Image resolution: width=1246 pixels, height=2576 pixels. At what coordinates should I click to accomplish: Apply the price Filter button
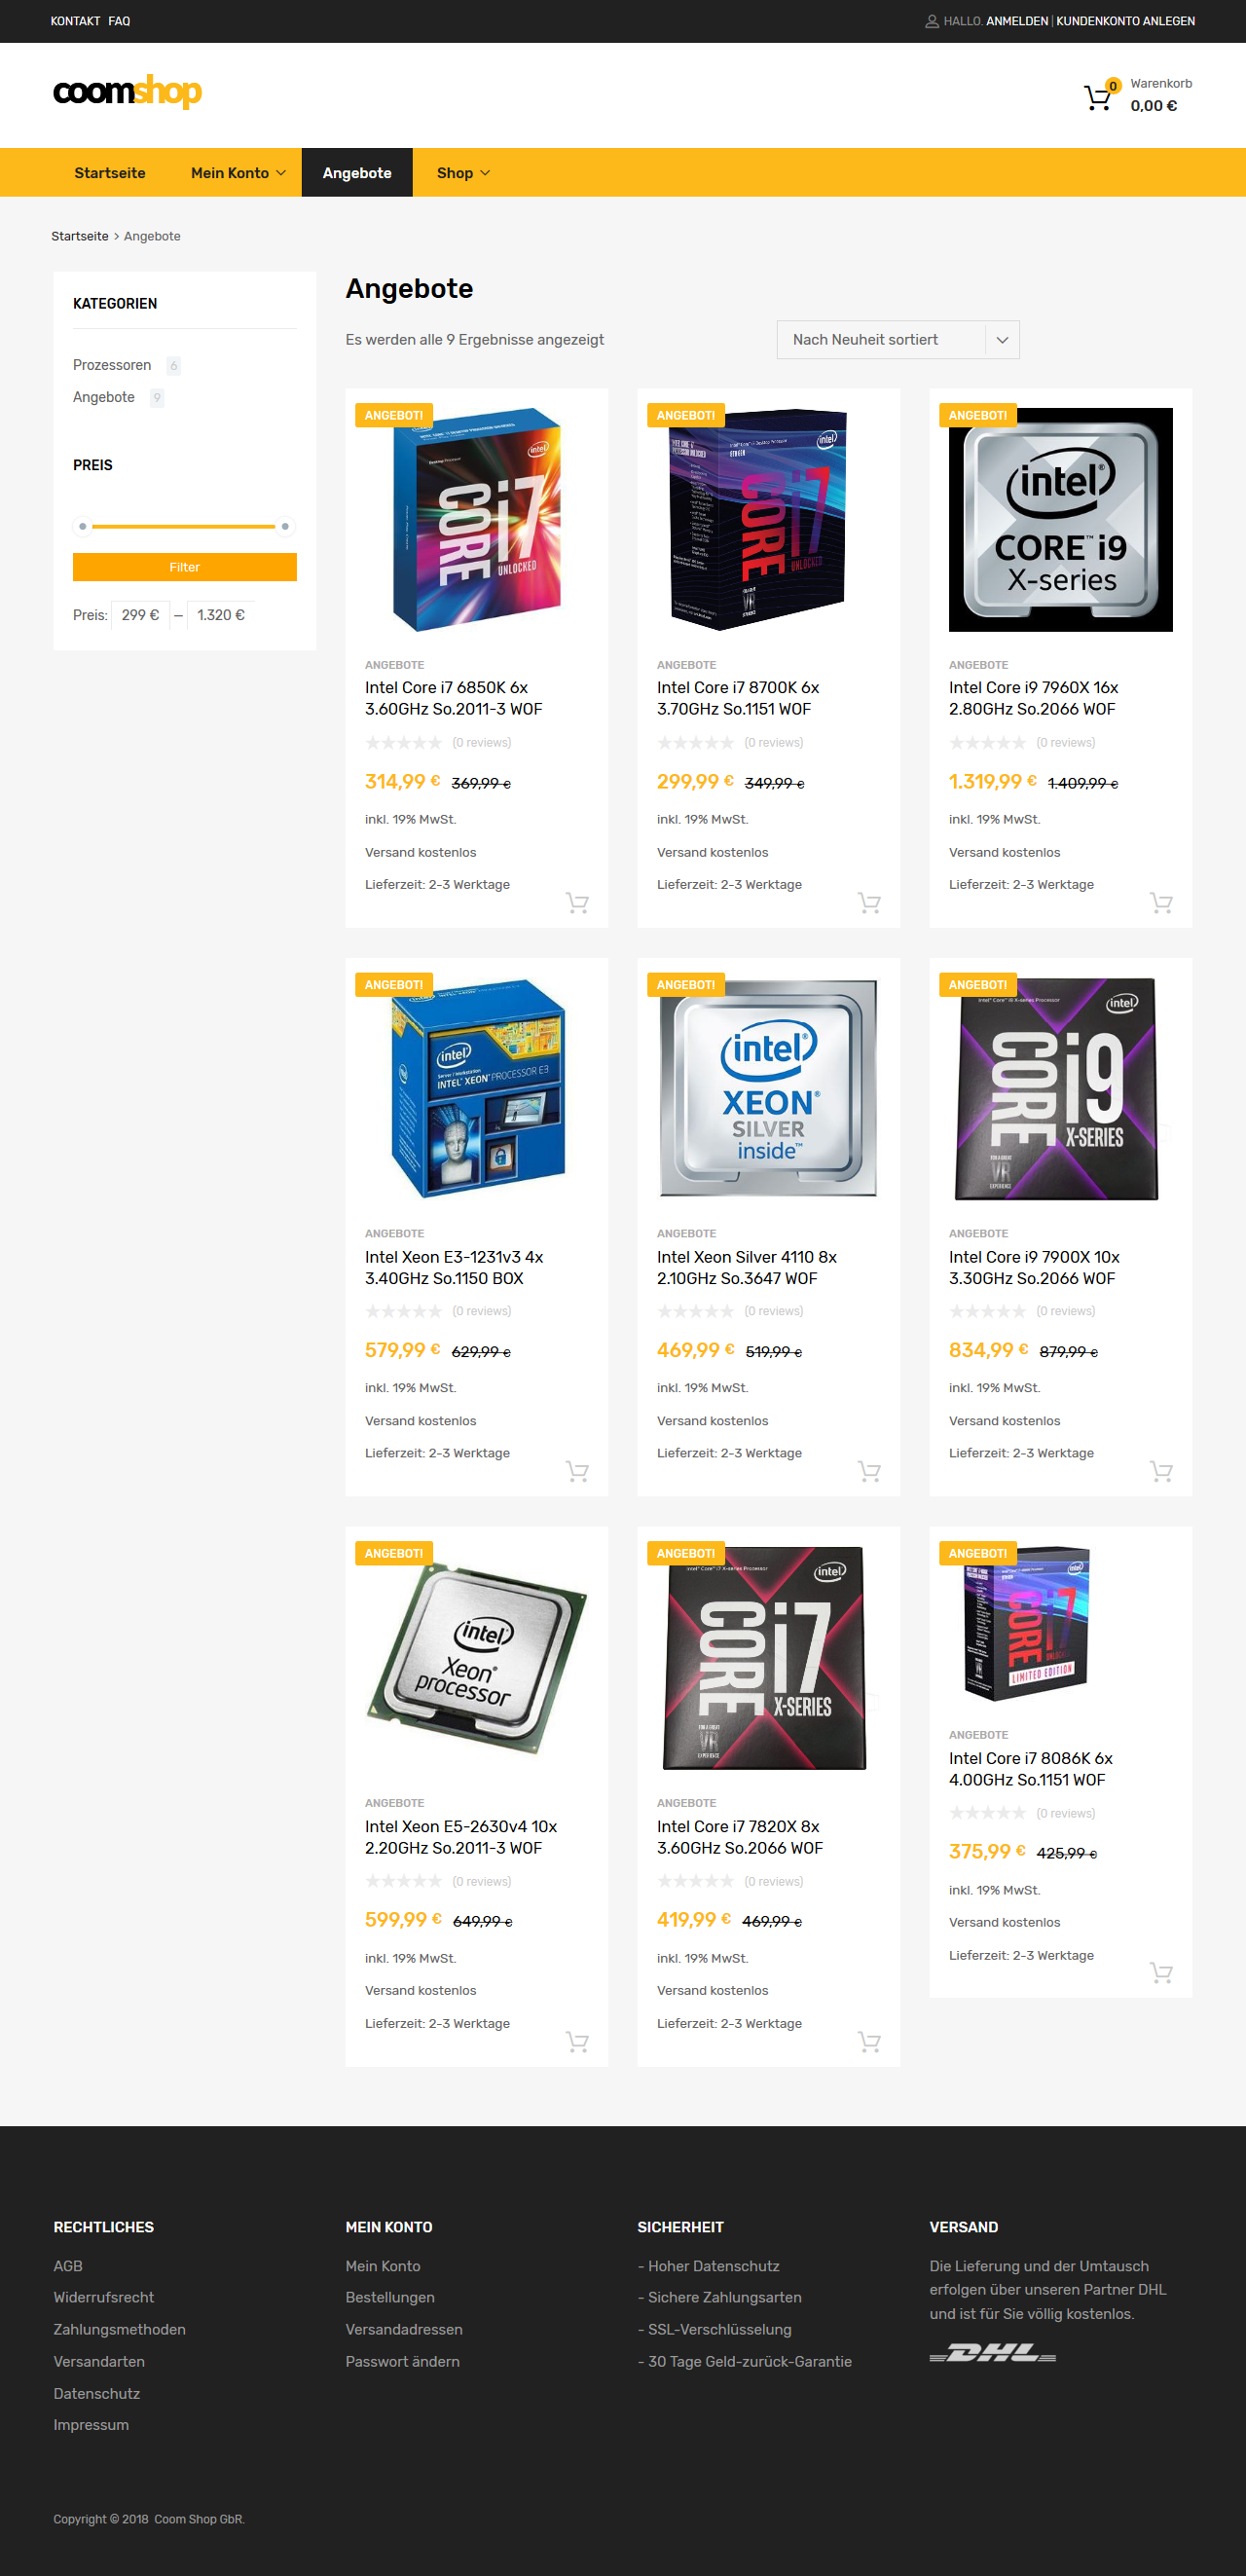point(185,567)
